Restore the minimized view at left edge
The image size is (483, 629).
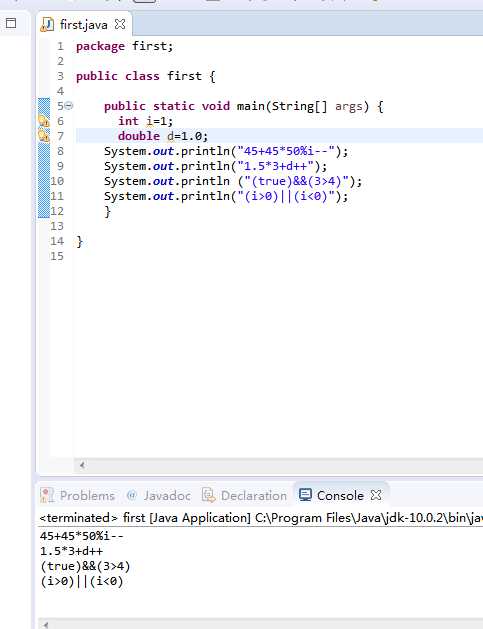(11, 23)
